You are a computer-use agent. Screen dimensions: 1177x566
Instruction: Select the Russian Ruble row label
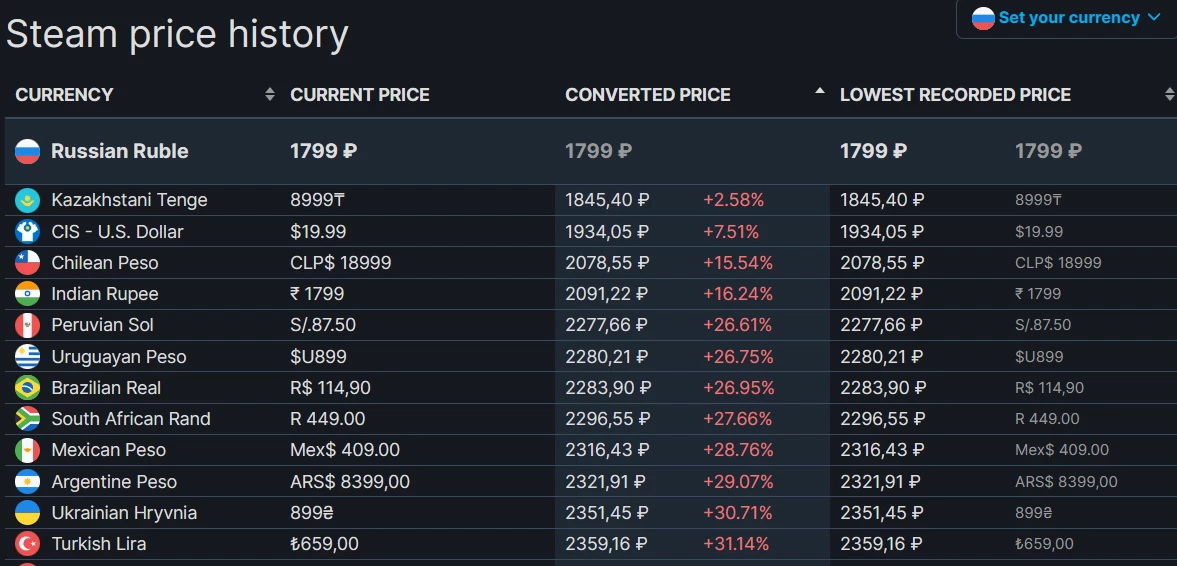tap(119, 152)
